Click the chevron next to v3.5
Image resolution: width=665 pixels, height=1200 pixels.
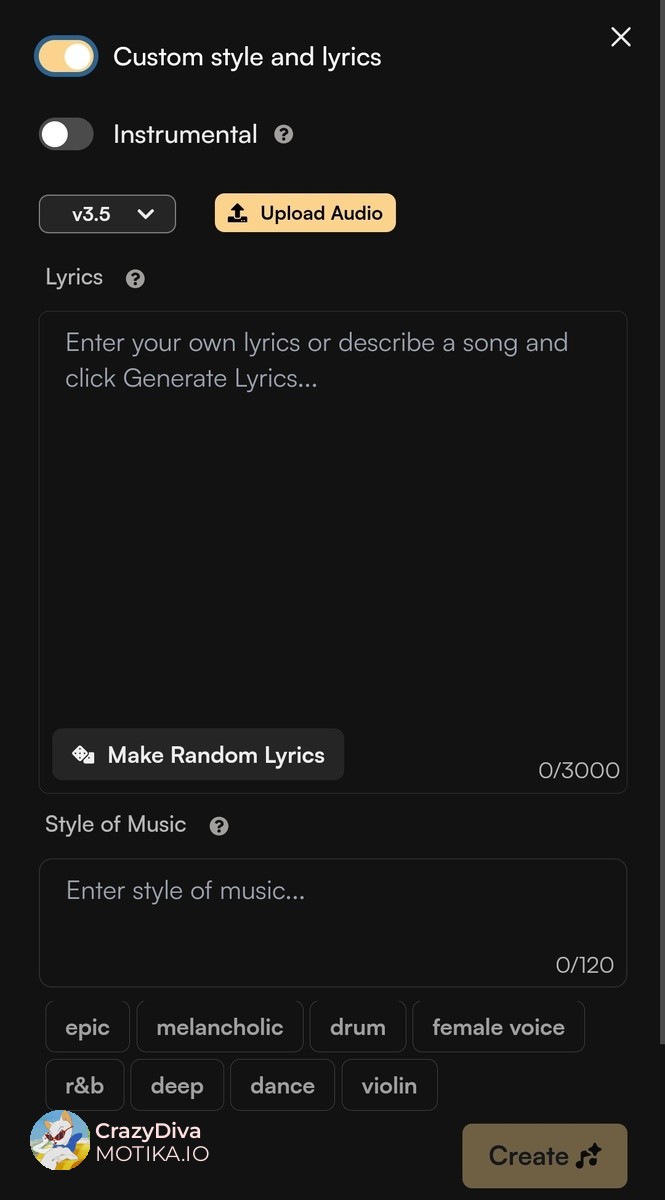146,214
